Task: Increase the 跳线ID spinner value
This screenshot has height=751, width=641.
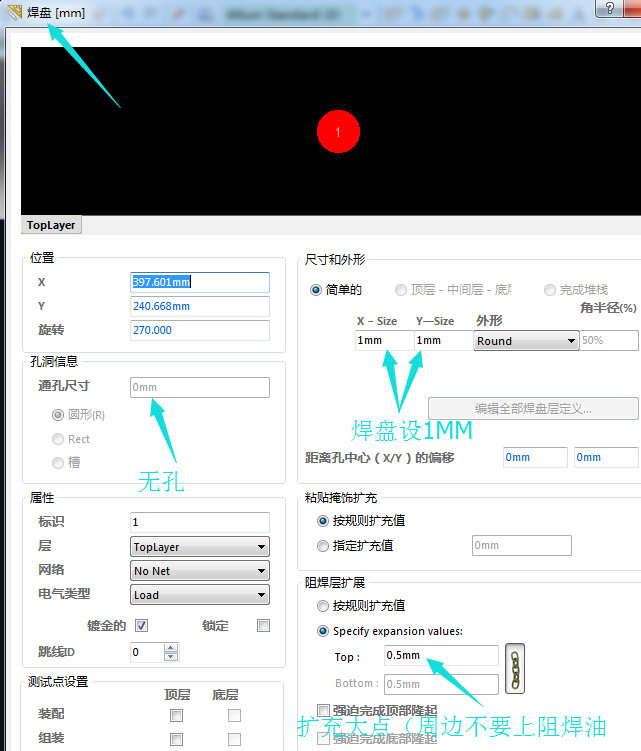Action: (171, 648)
